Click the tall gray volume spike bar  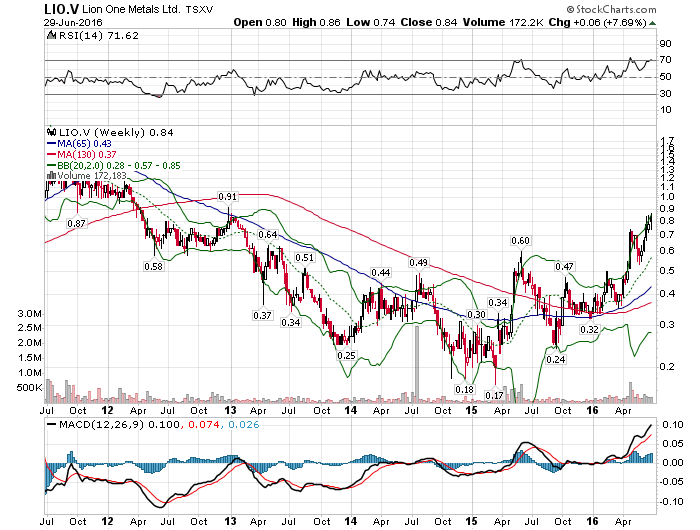417,364
